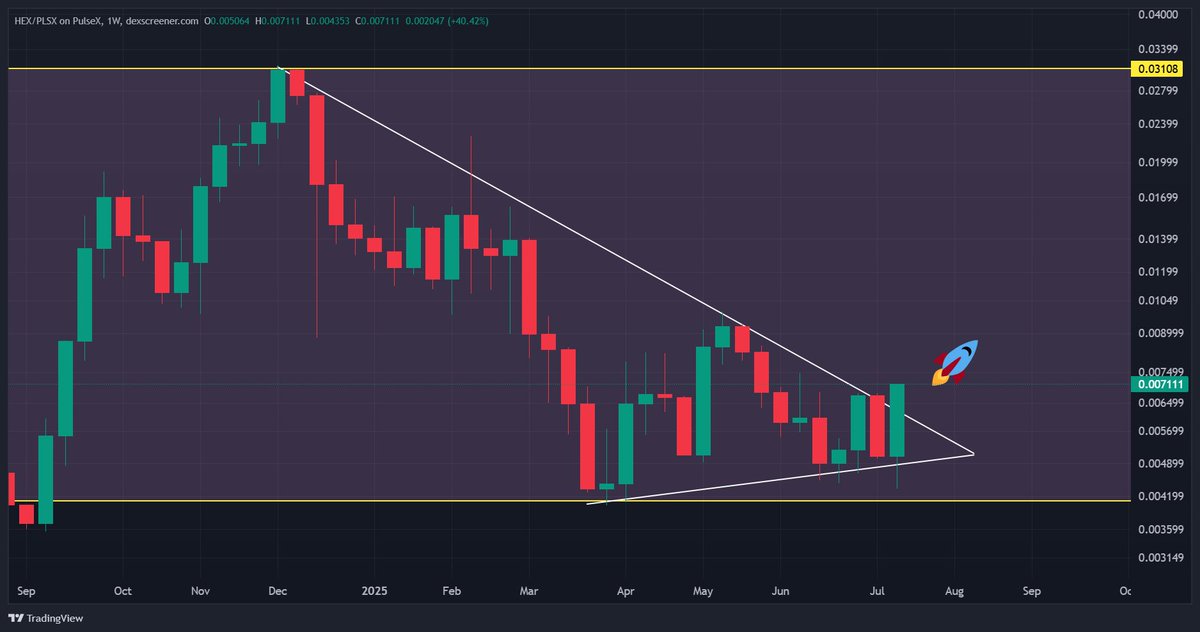
Task: Click the 0.01049 price scale label
Action: point(1156,300)
